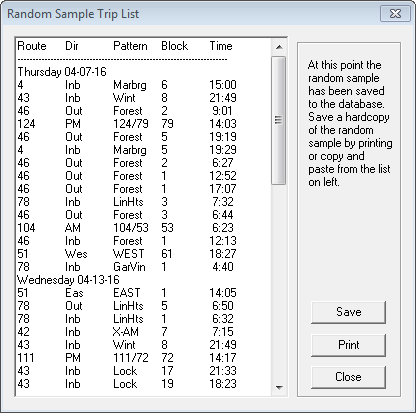
Task: Click the 14:05 time value
Action: point(223,293)
